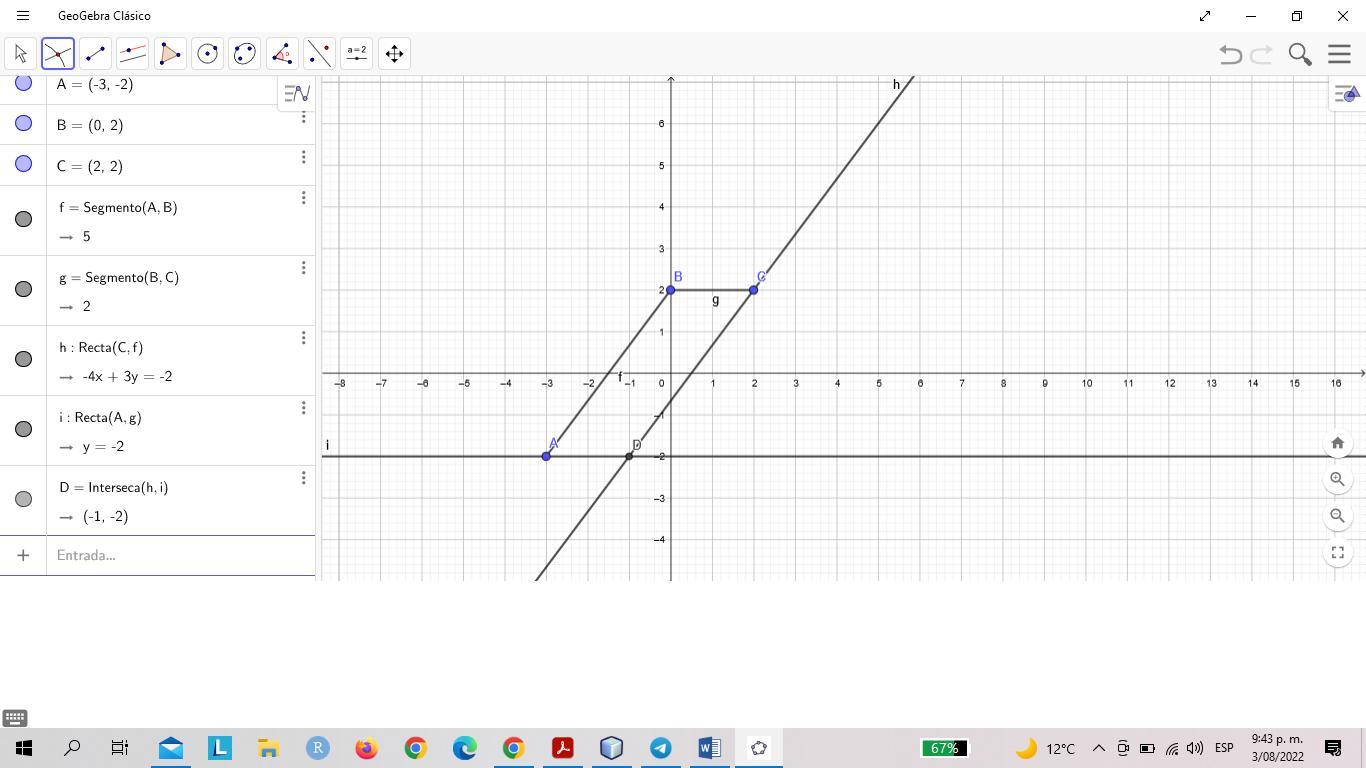Open three-dot menu for segment f

pyautogui.click(x=303, y=198)
